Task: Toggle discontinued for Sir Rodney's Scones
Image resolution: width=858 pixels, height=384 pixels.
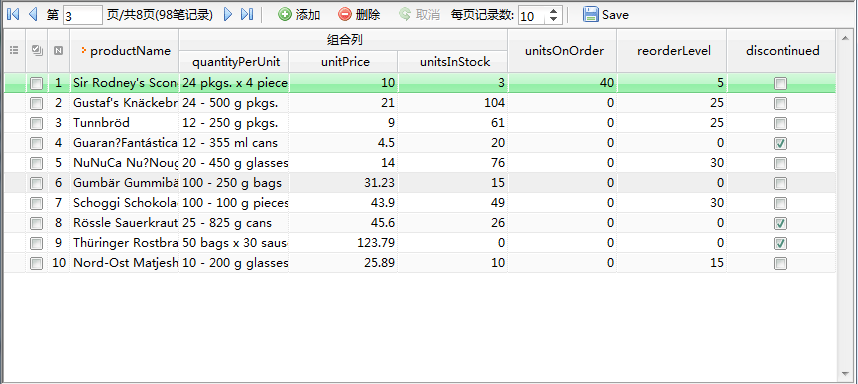Action: [x=781, y=84]
